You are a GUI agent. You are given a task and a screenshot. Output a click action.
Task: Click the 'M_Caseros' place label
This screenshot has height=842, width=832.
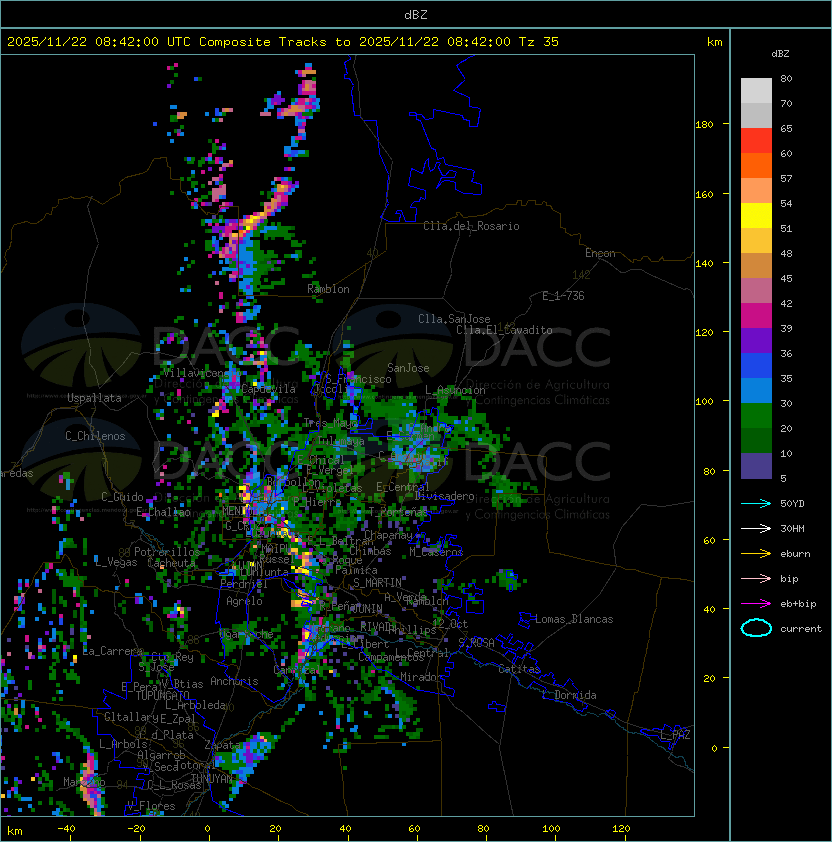pyautogui.click(x=436, y=551)
